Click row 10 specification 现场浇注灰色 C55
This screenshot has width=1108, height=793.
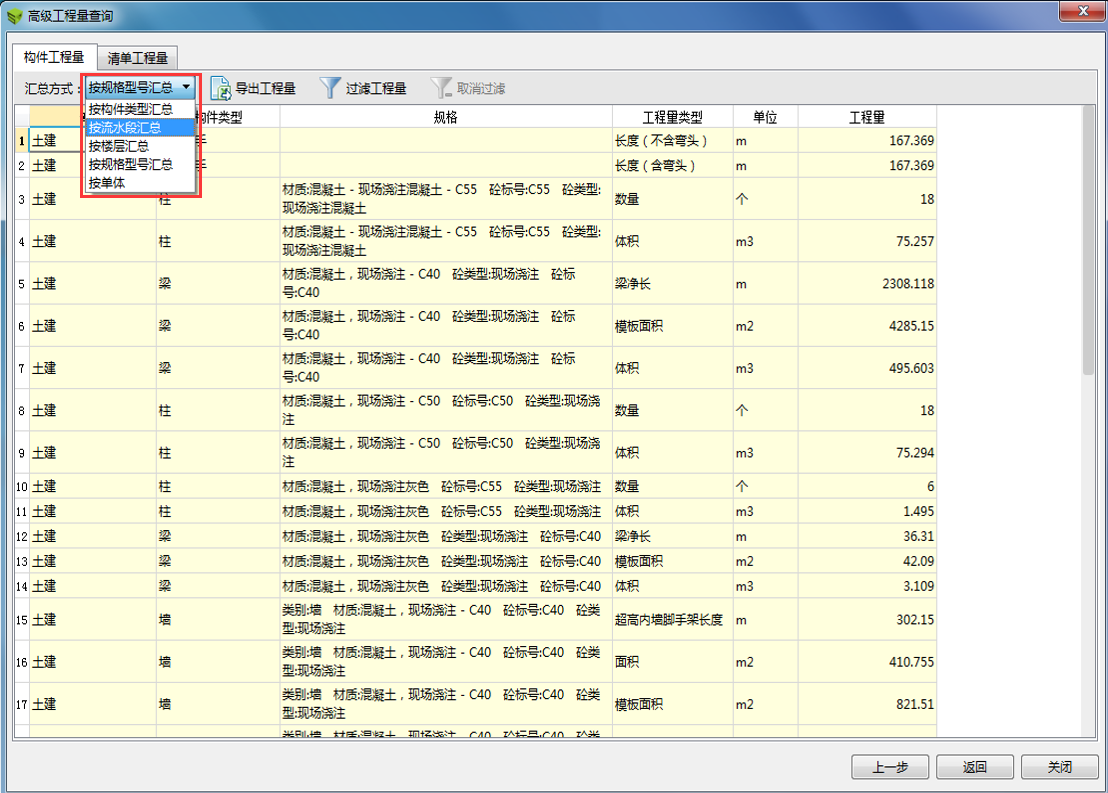pos(442,486)
